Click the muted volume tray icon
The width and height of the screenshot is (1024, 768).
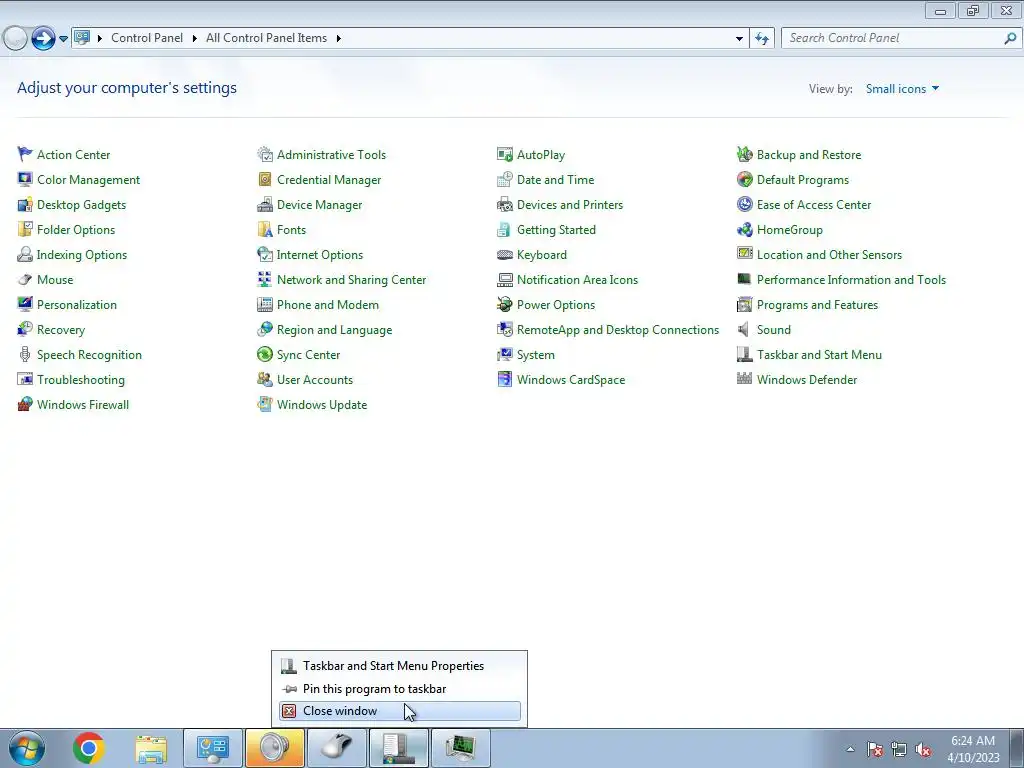[923, 749]
